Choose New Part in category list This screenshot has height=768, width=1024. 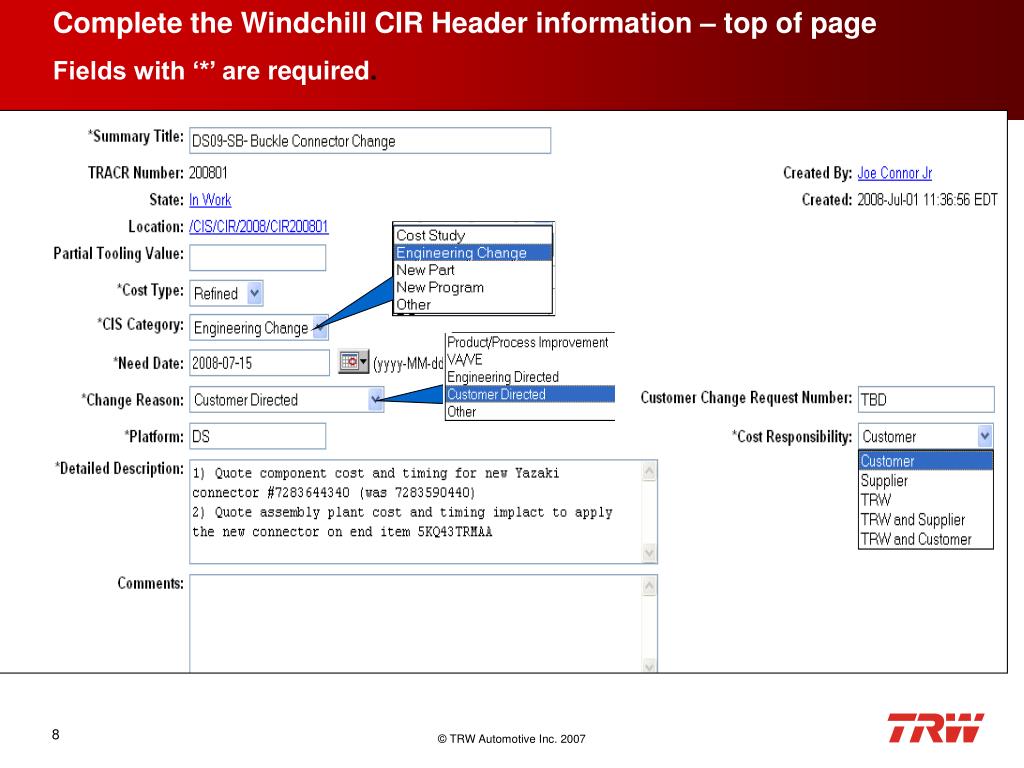point(473,270)
